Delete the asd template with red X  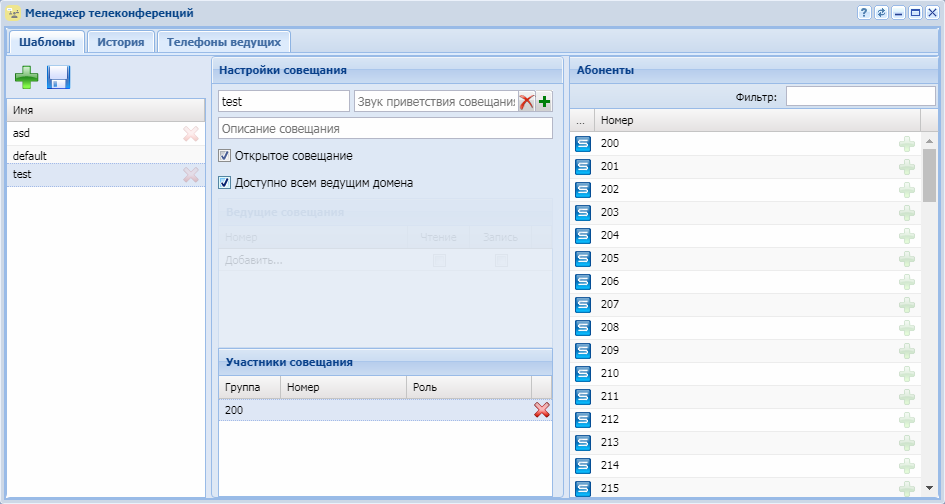[x=190, y=133]
